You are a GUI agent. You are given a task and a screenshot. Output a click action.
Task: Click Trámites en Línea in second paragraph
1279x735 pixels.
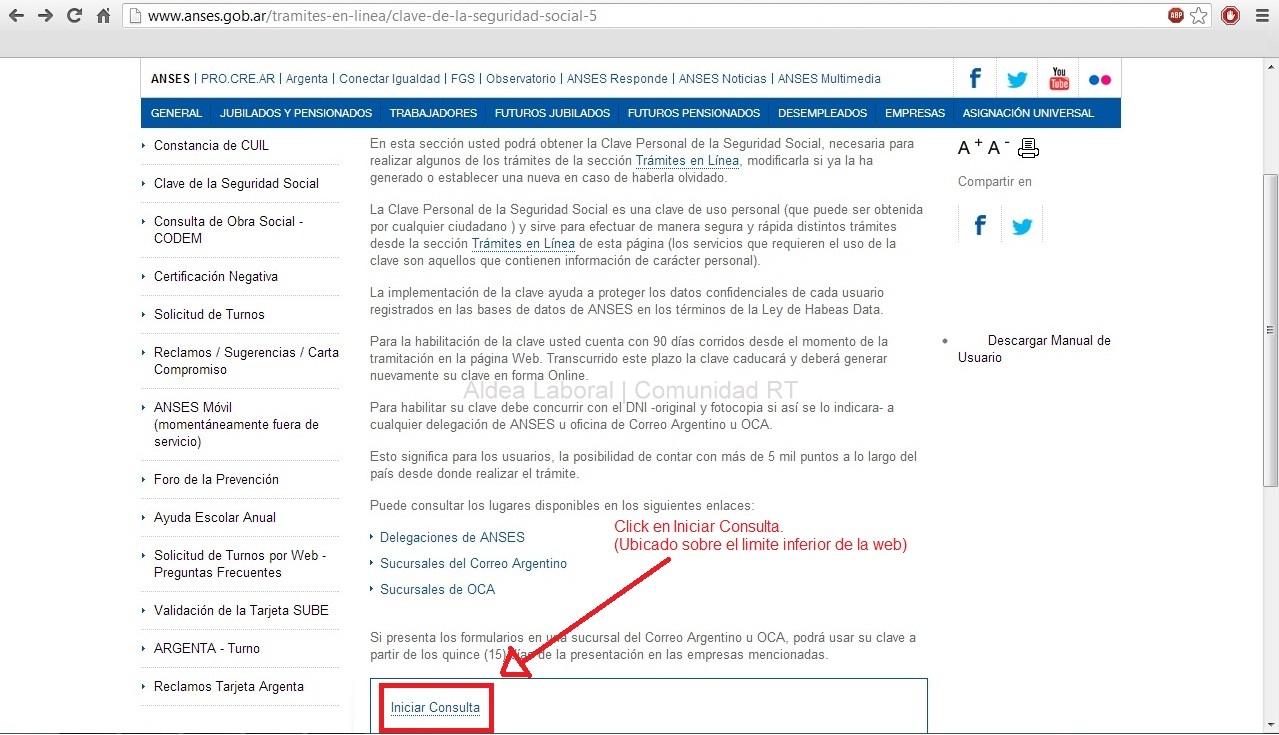[x=523, y=243]
